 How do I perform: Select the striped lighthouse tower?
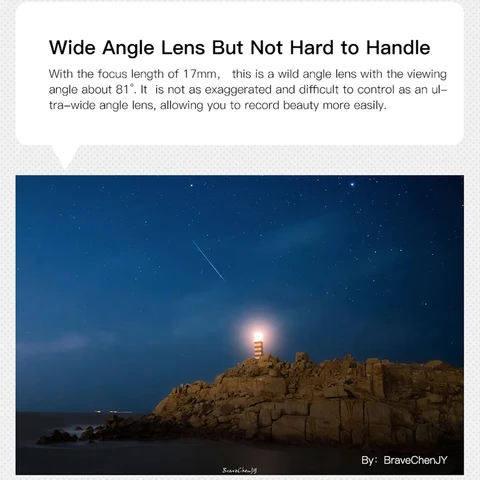(x=258, y=350)
